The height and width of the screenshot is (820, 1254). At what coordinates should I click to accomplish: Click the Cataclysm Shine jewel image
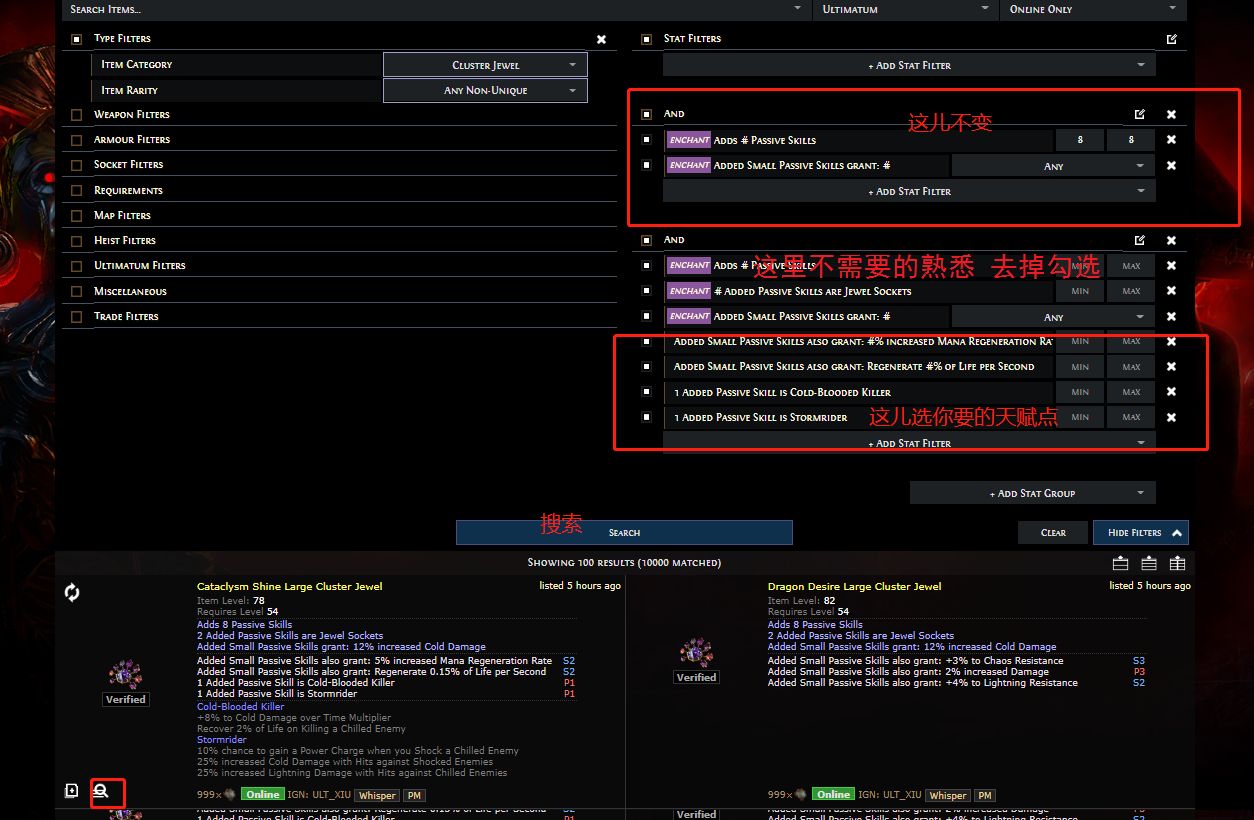pyautogui.click(x=126, y=674)
